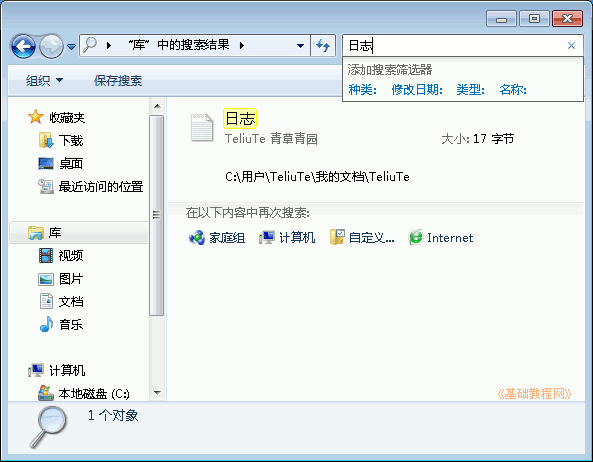Viewport: 593px width, 462px height.
Task: Clear the search box with the X icon
Action: point(571,46)
